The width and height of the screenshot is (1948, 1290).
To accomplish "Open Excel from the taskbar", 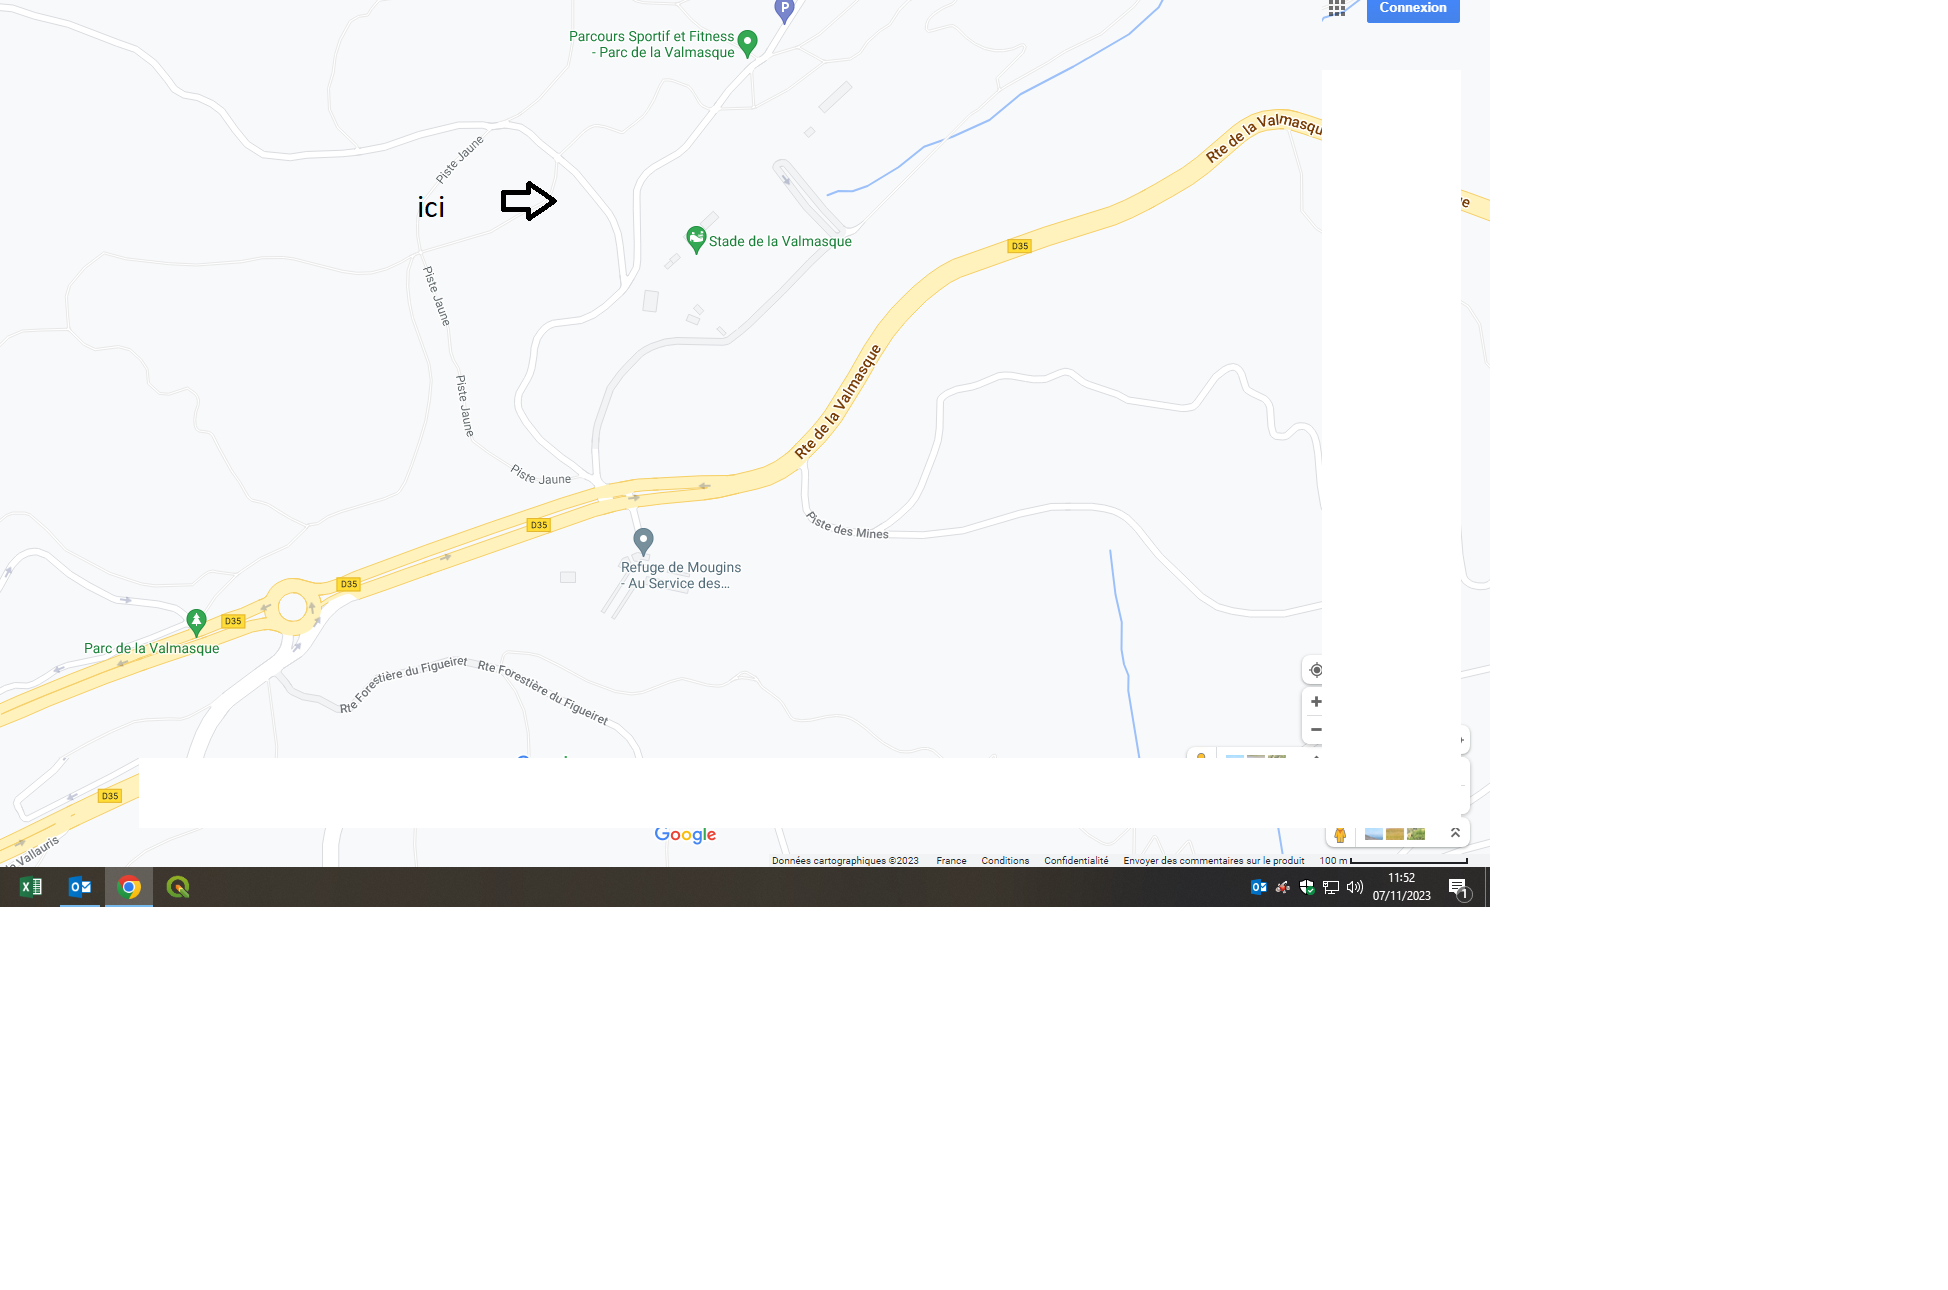I will [x=31, y=887].
